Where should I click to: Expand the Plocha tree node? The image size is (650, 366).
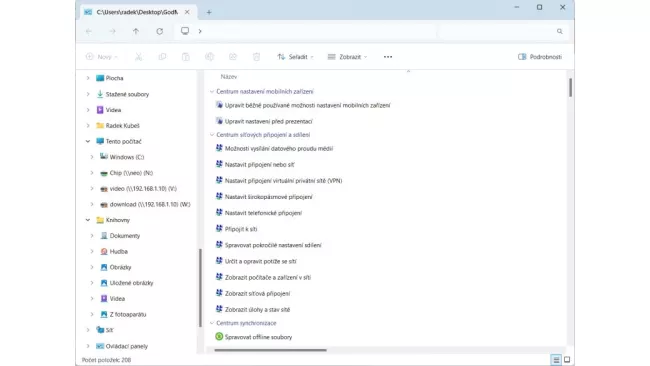[x=88, y=78]
